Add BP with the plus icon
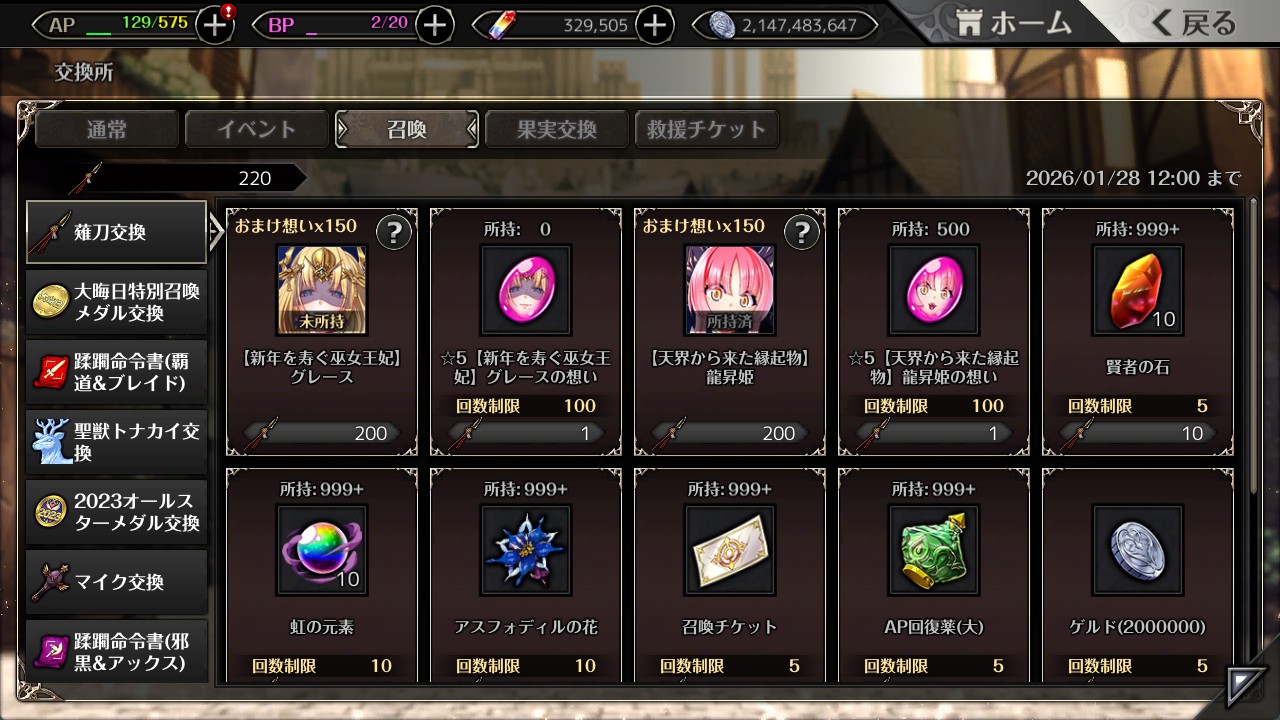1280x720 pixels. click(434, 25)
